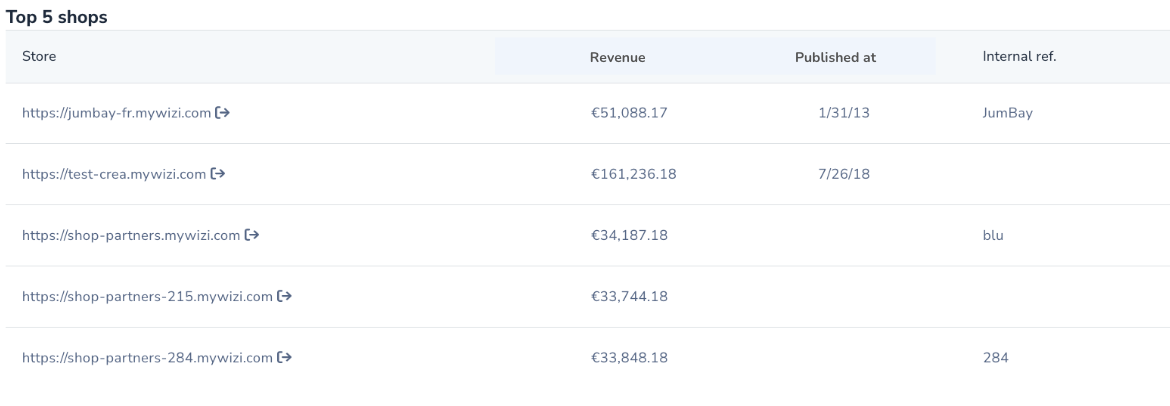
Task: Click the Top 5 shops heading
Action: 57,17
